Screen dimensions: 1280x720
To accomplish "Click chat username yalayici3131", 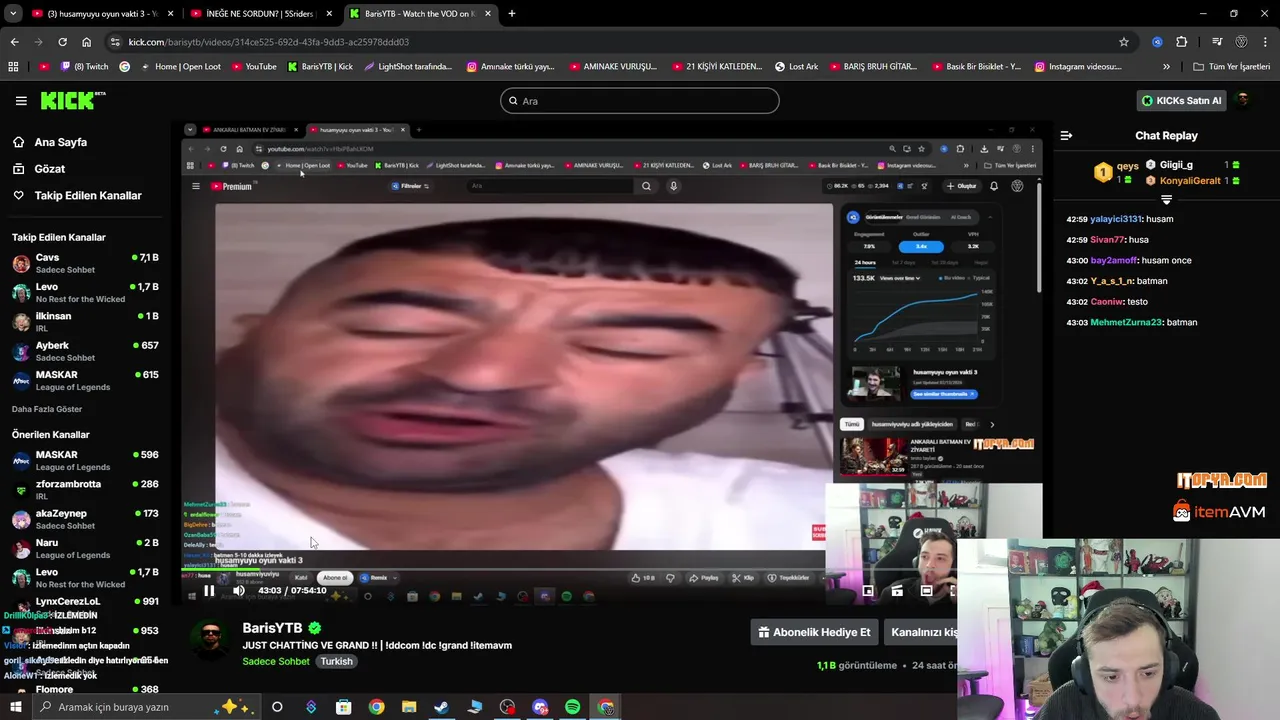I will pyautogui.click(x=1117, y=219).
